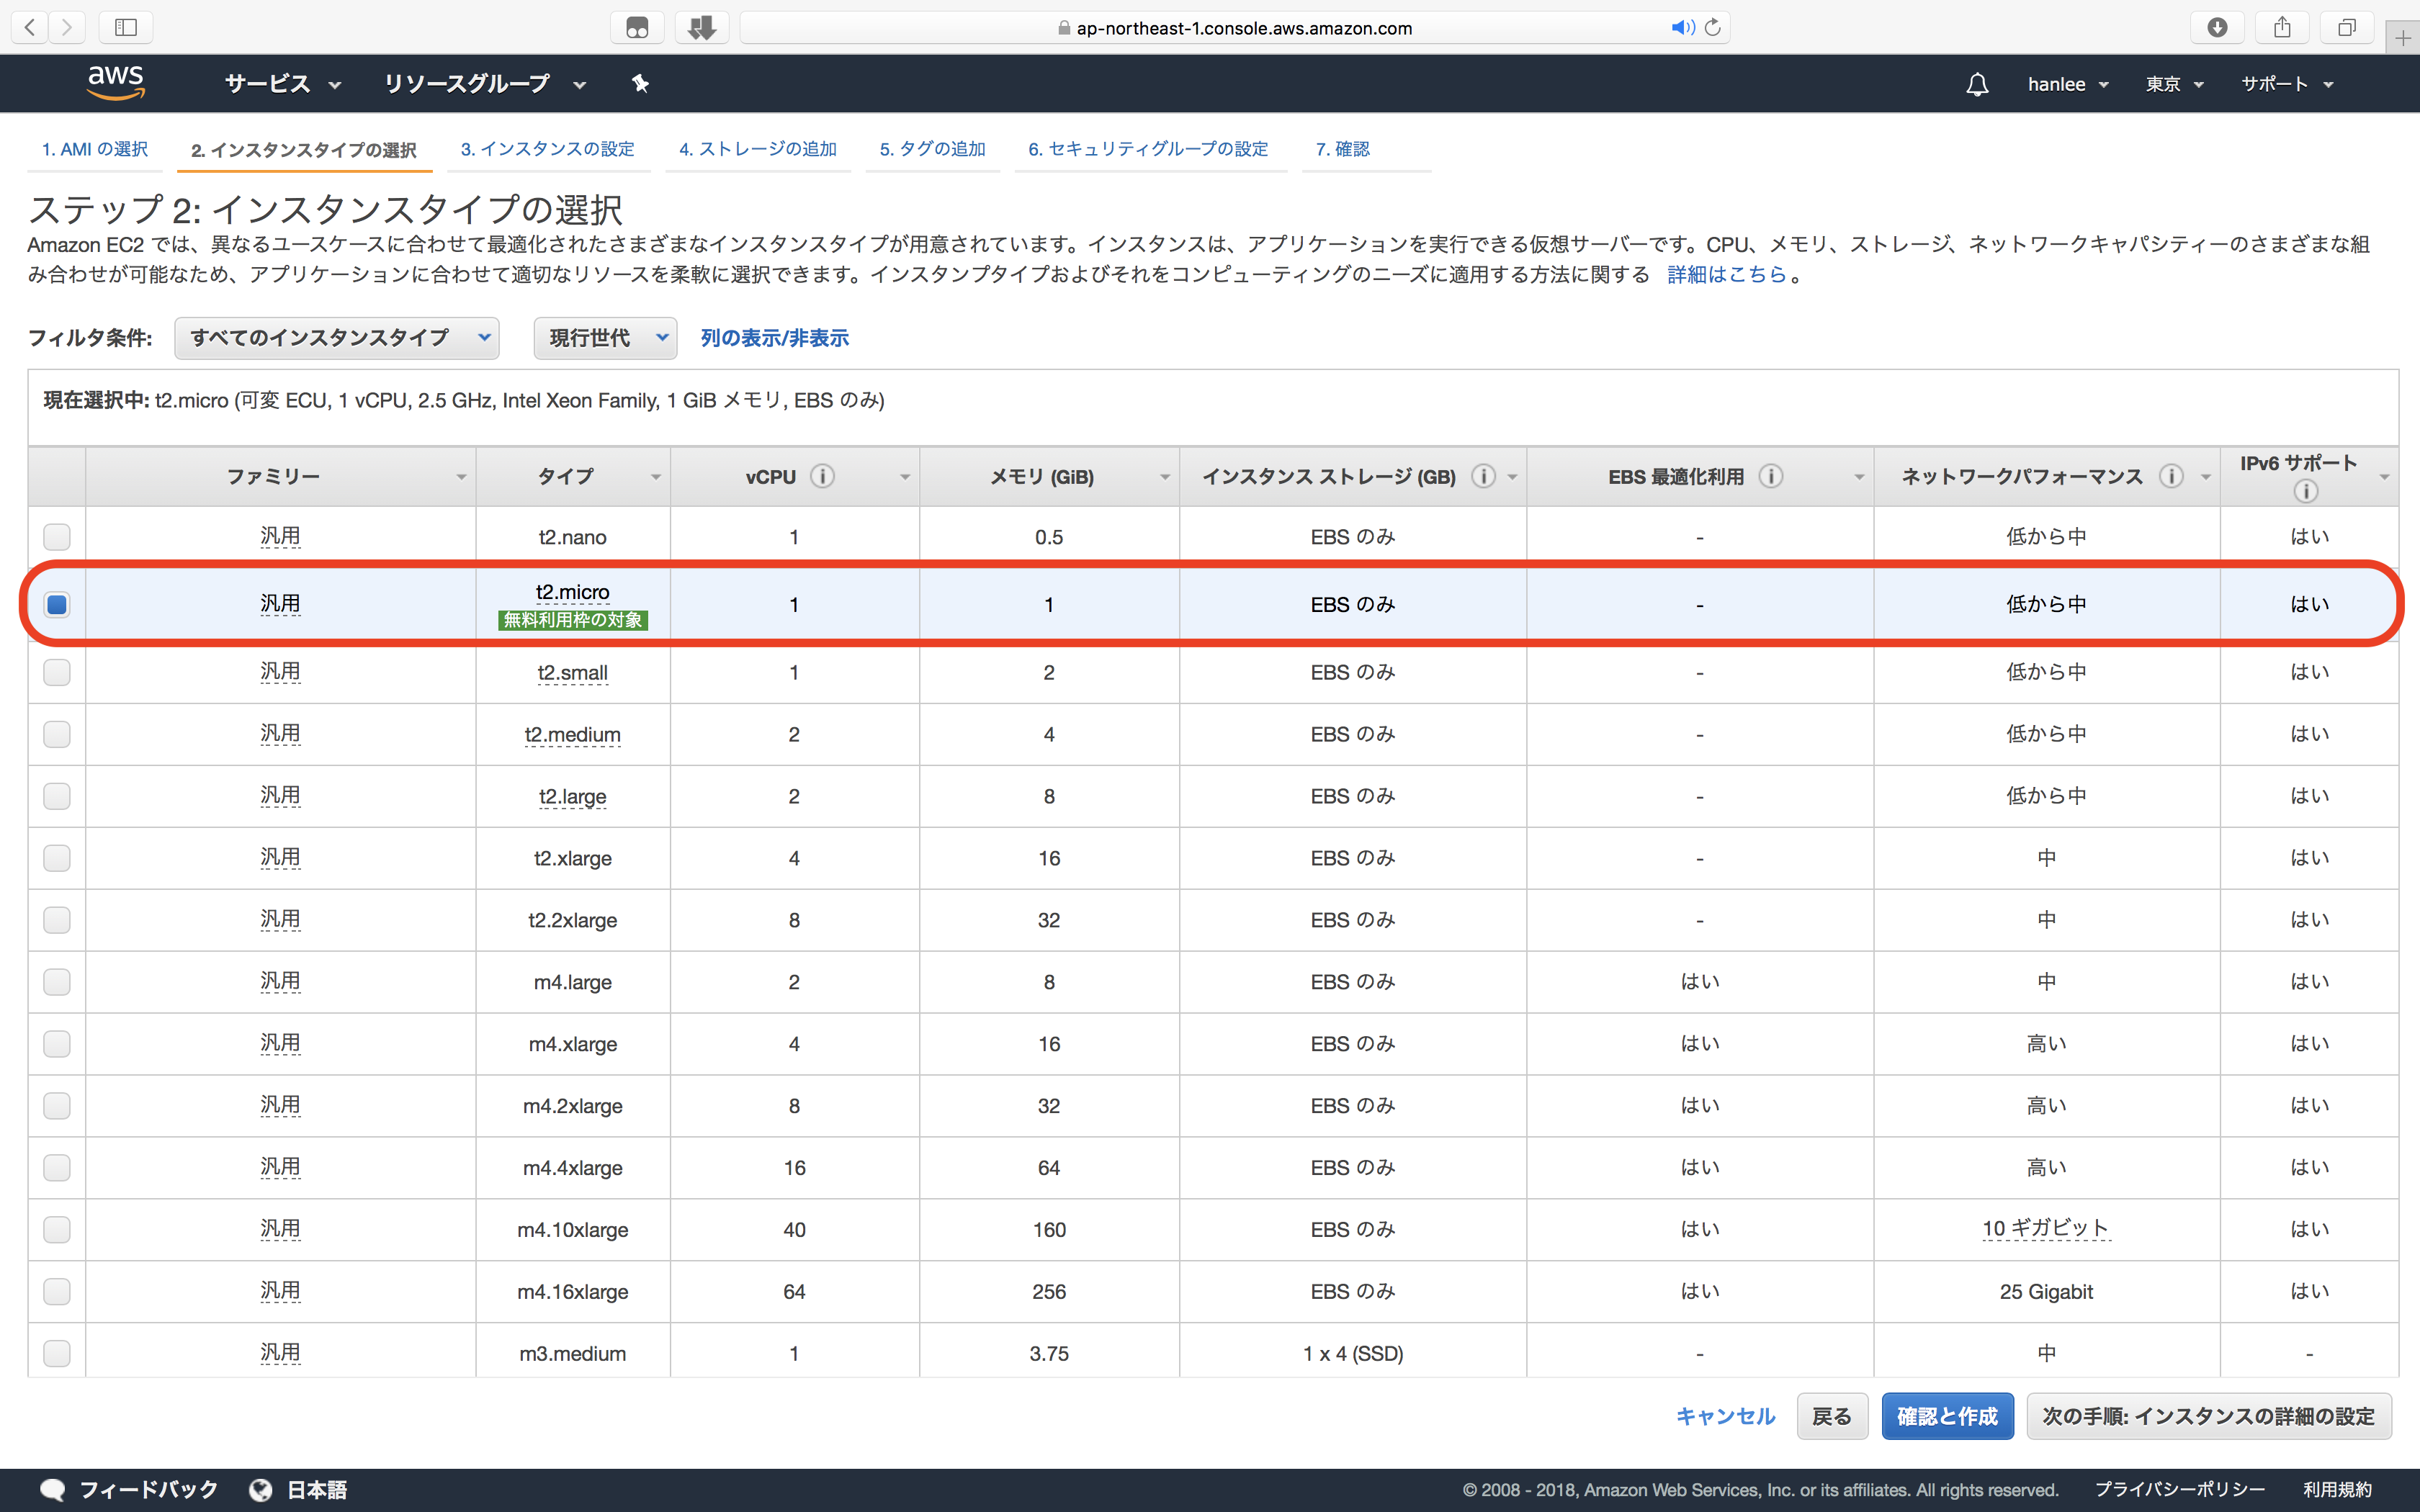Click the ghost-like extension icon in toolbar
2420x1512 pixels.
(x=637, y=27)
